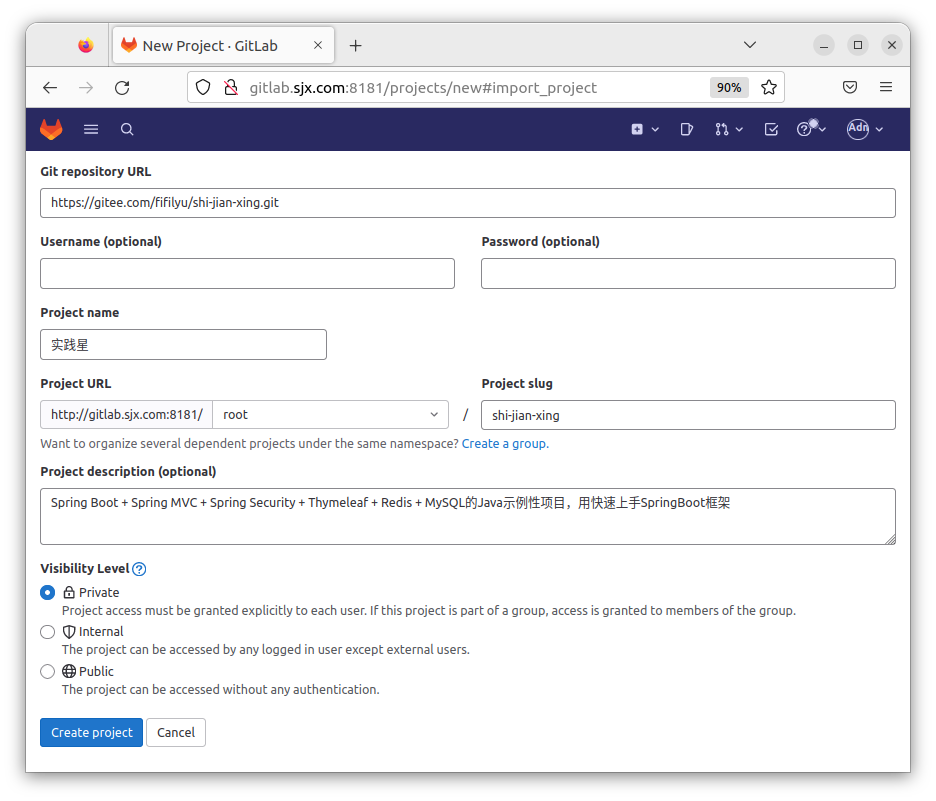Open the To-Do list checkmark icon
Viewport: 936px width, 801px height.
click(x=771, y=129)
